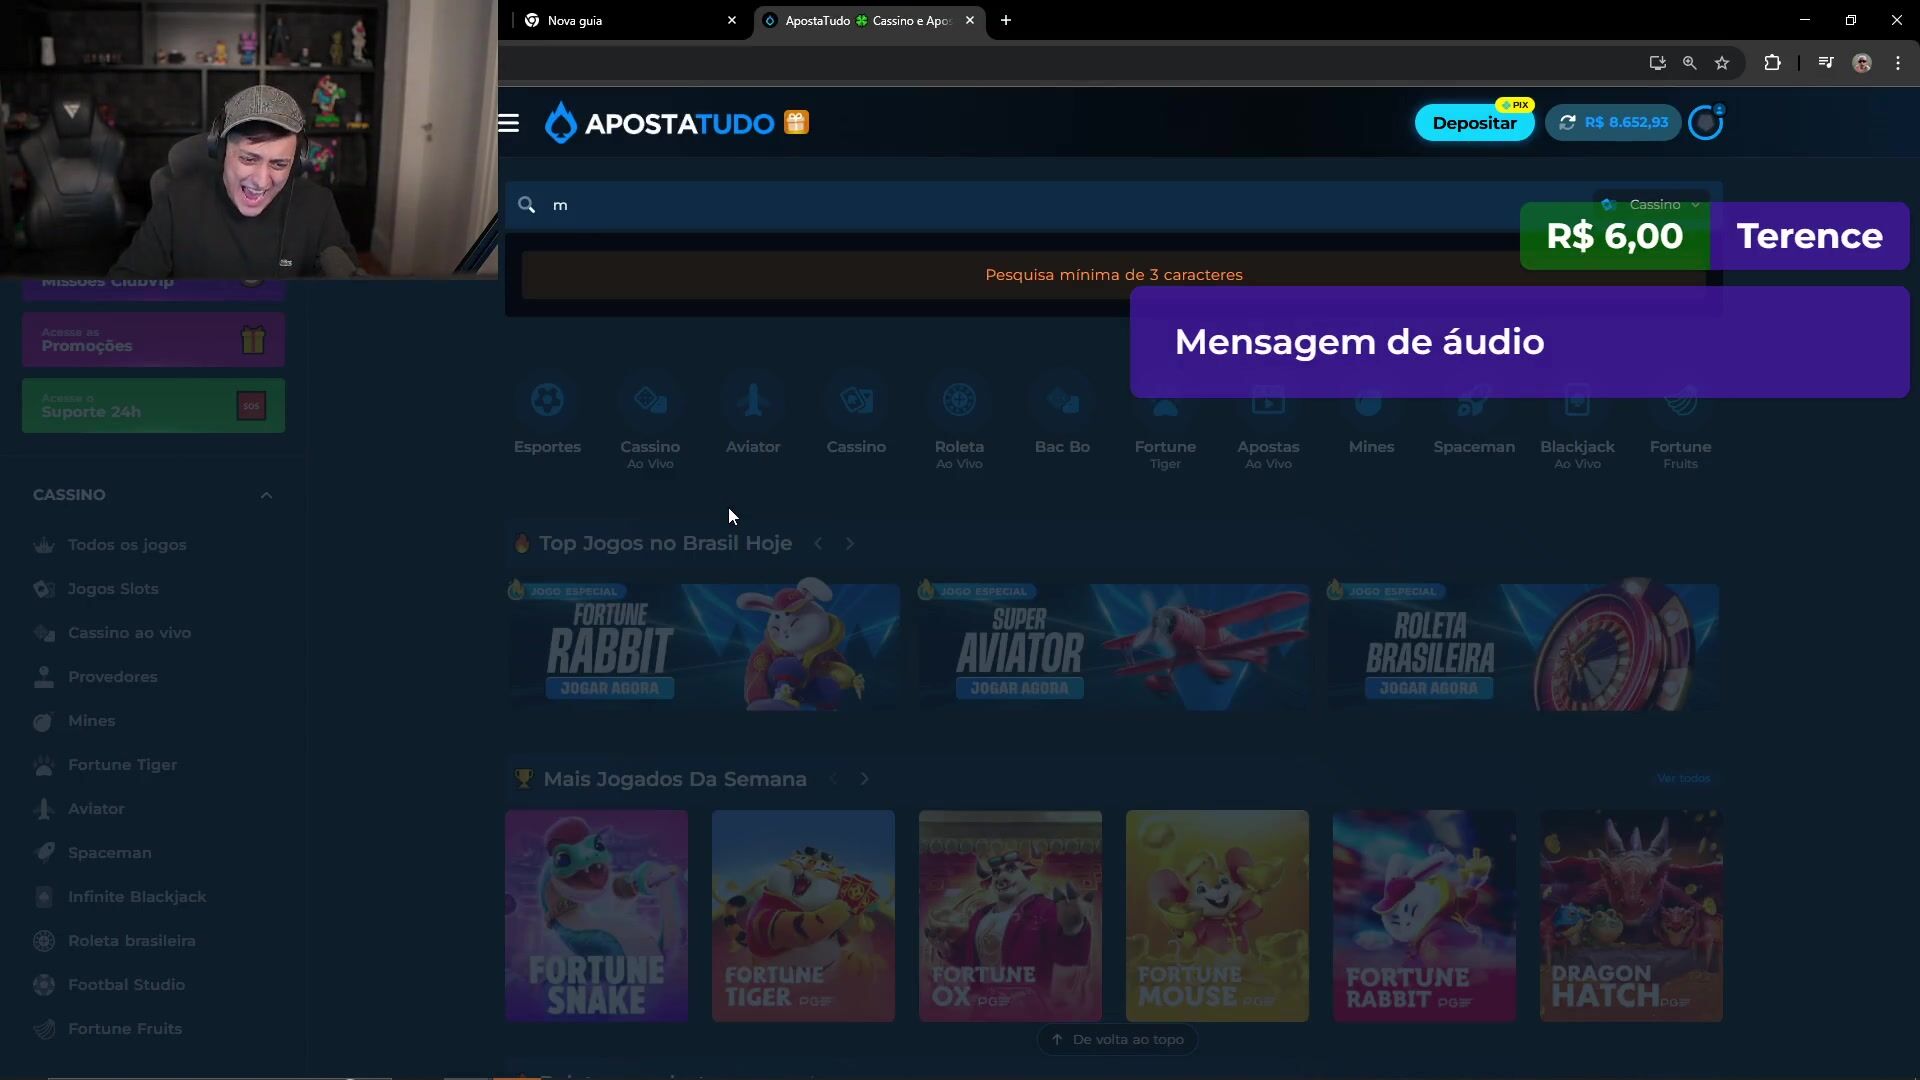Open the Ver todos link

pyautogui.click(x=1683, y=779)
